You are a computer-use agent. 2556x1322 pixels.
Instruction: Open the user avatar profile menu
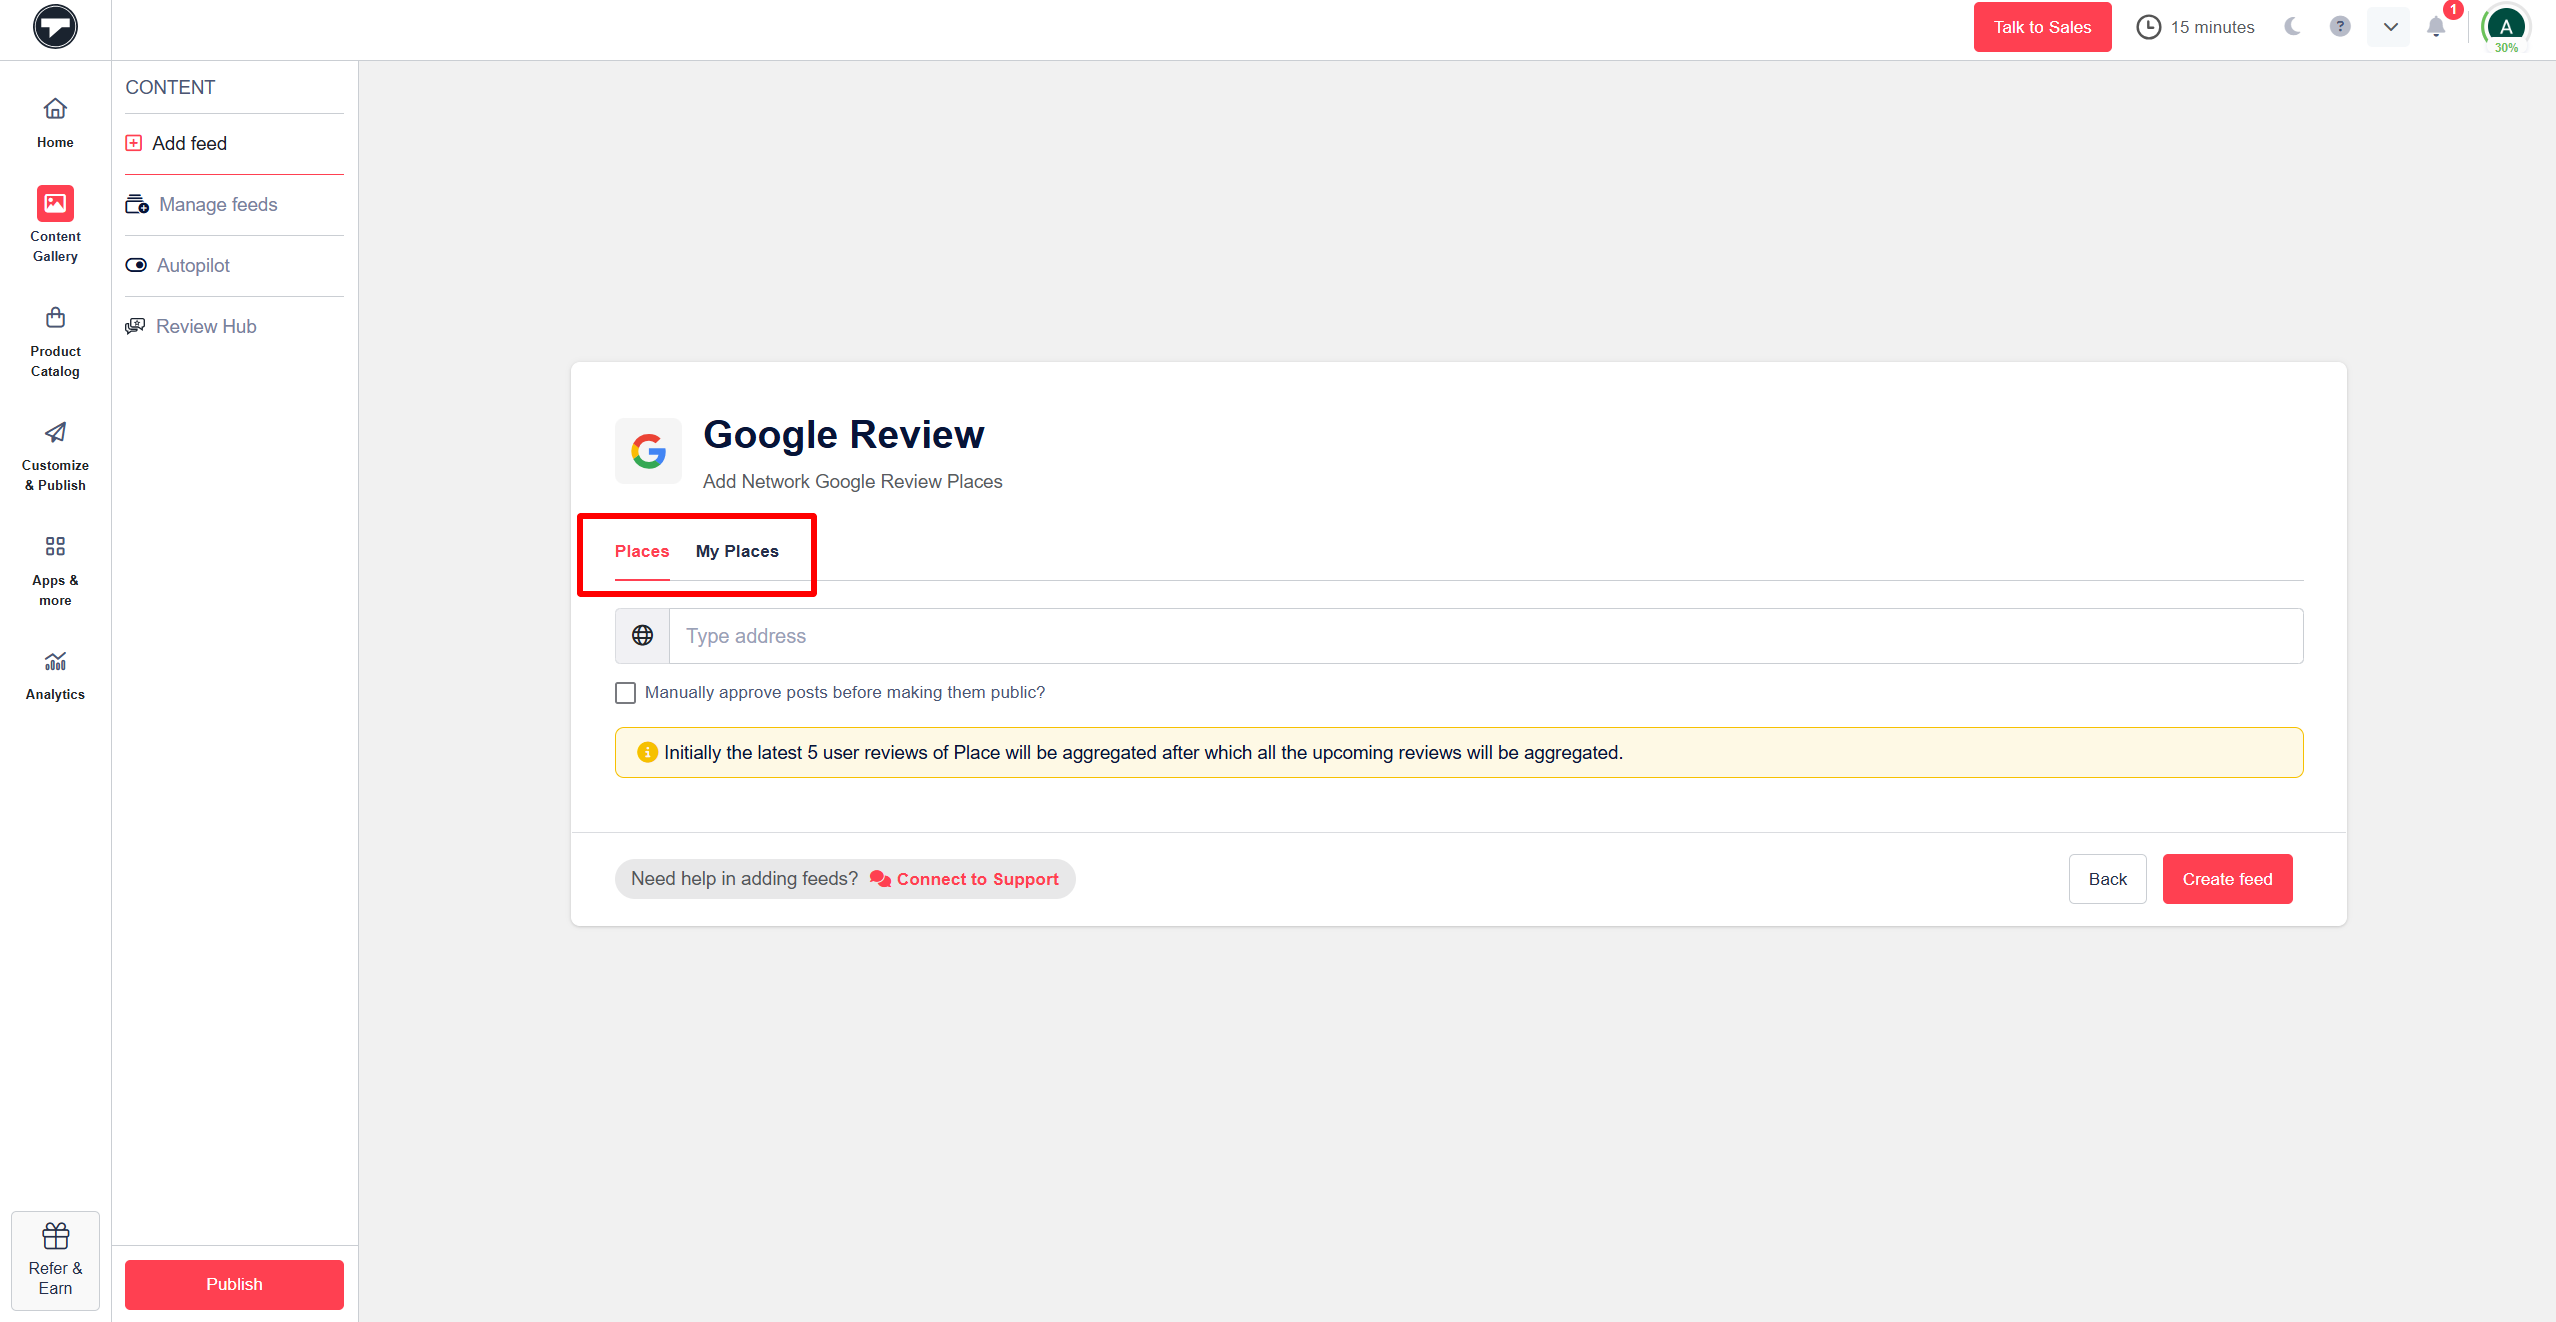pyautogui.click(x=2506, y=27)
